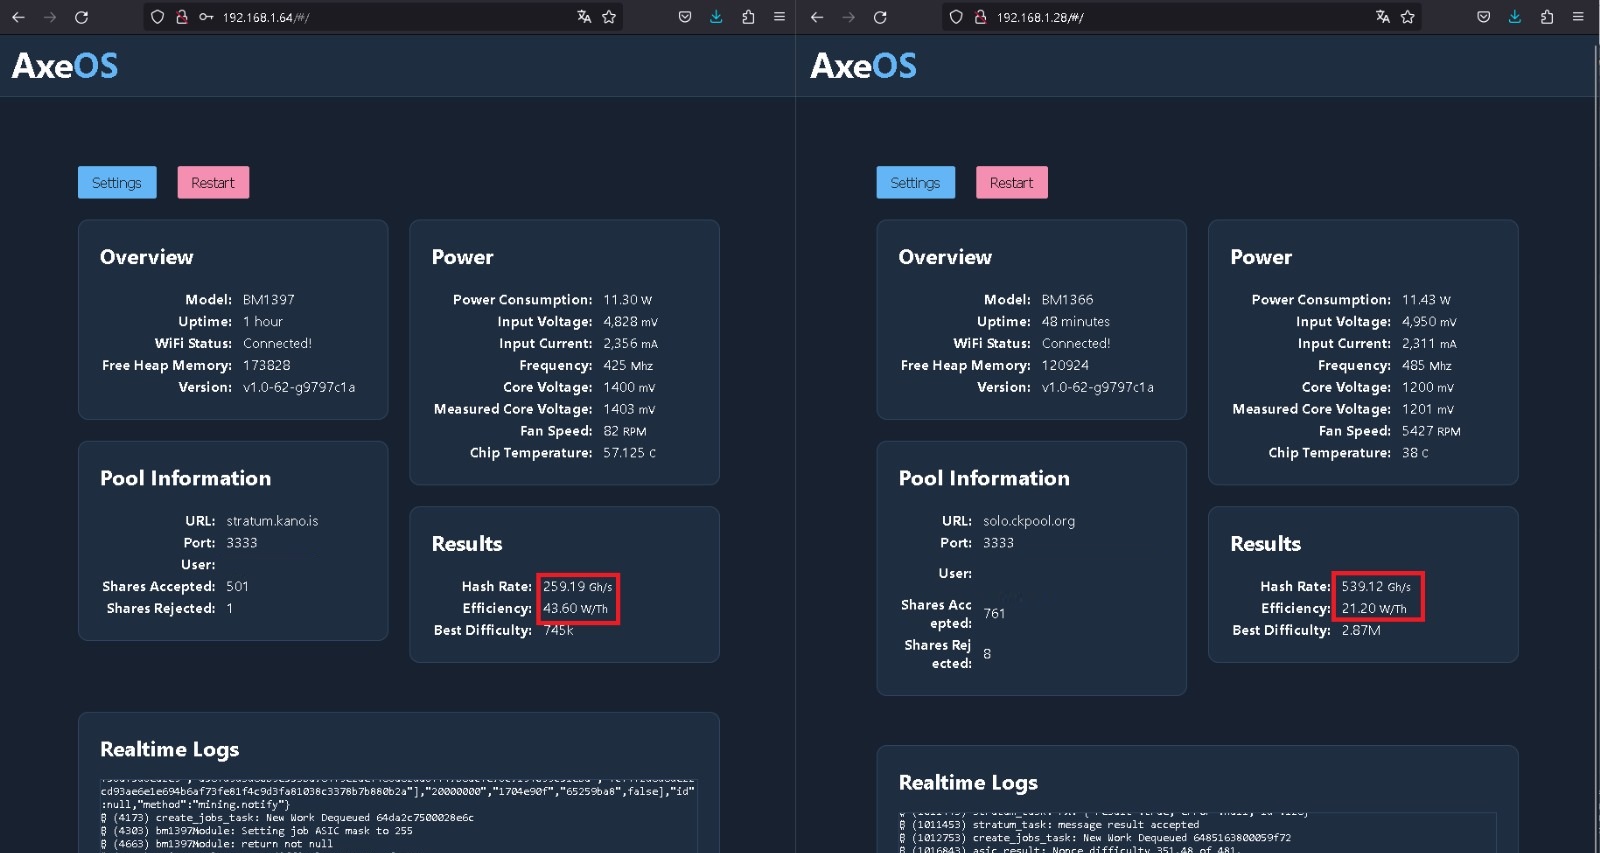Select the hash rate value 539.12 Gh/s
Viewport: 1600px width, 853px height.
click(x=1376, y=587)
